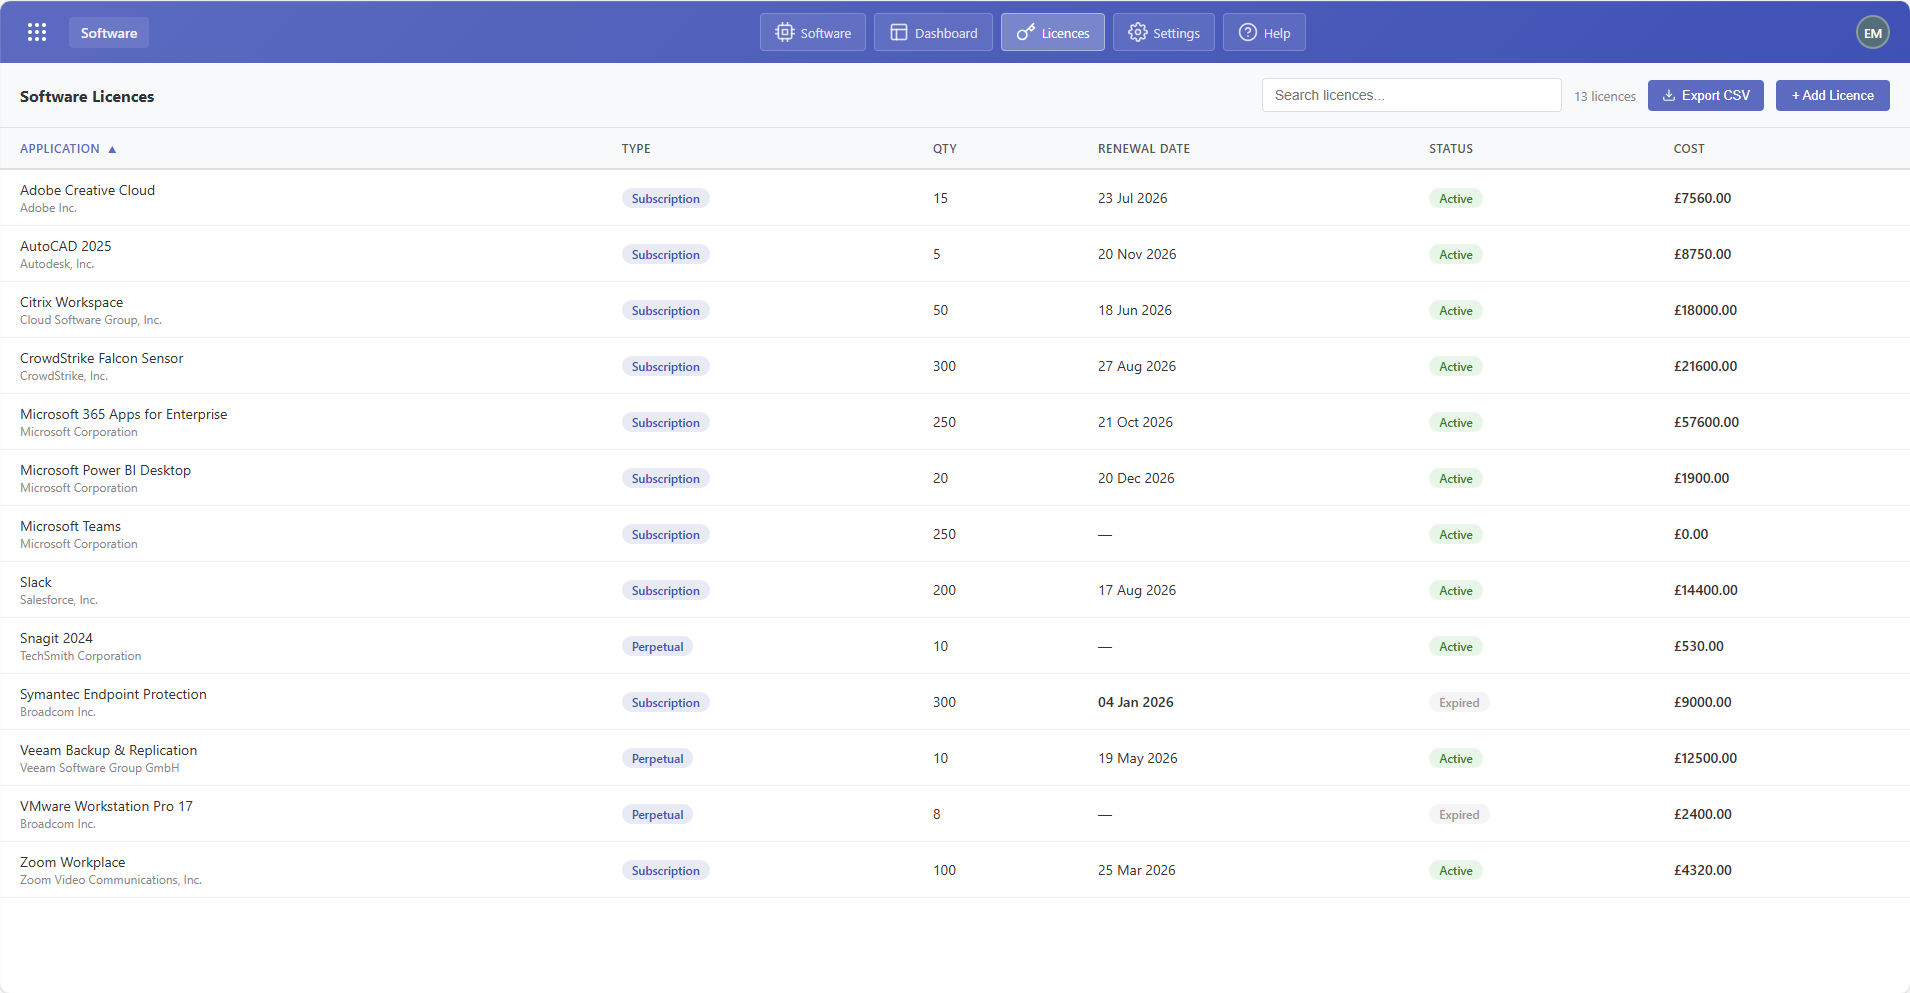Select the Citrix Workspace row name
Screen dimensions: 1910x993
[x=72, y=302]
